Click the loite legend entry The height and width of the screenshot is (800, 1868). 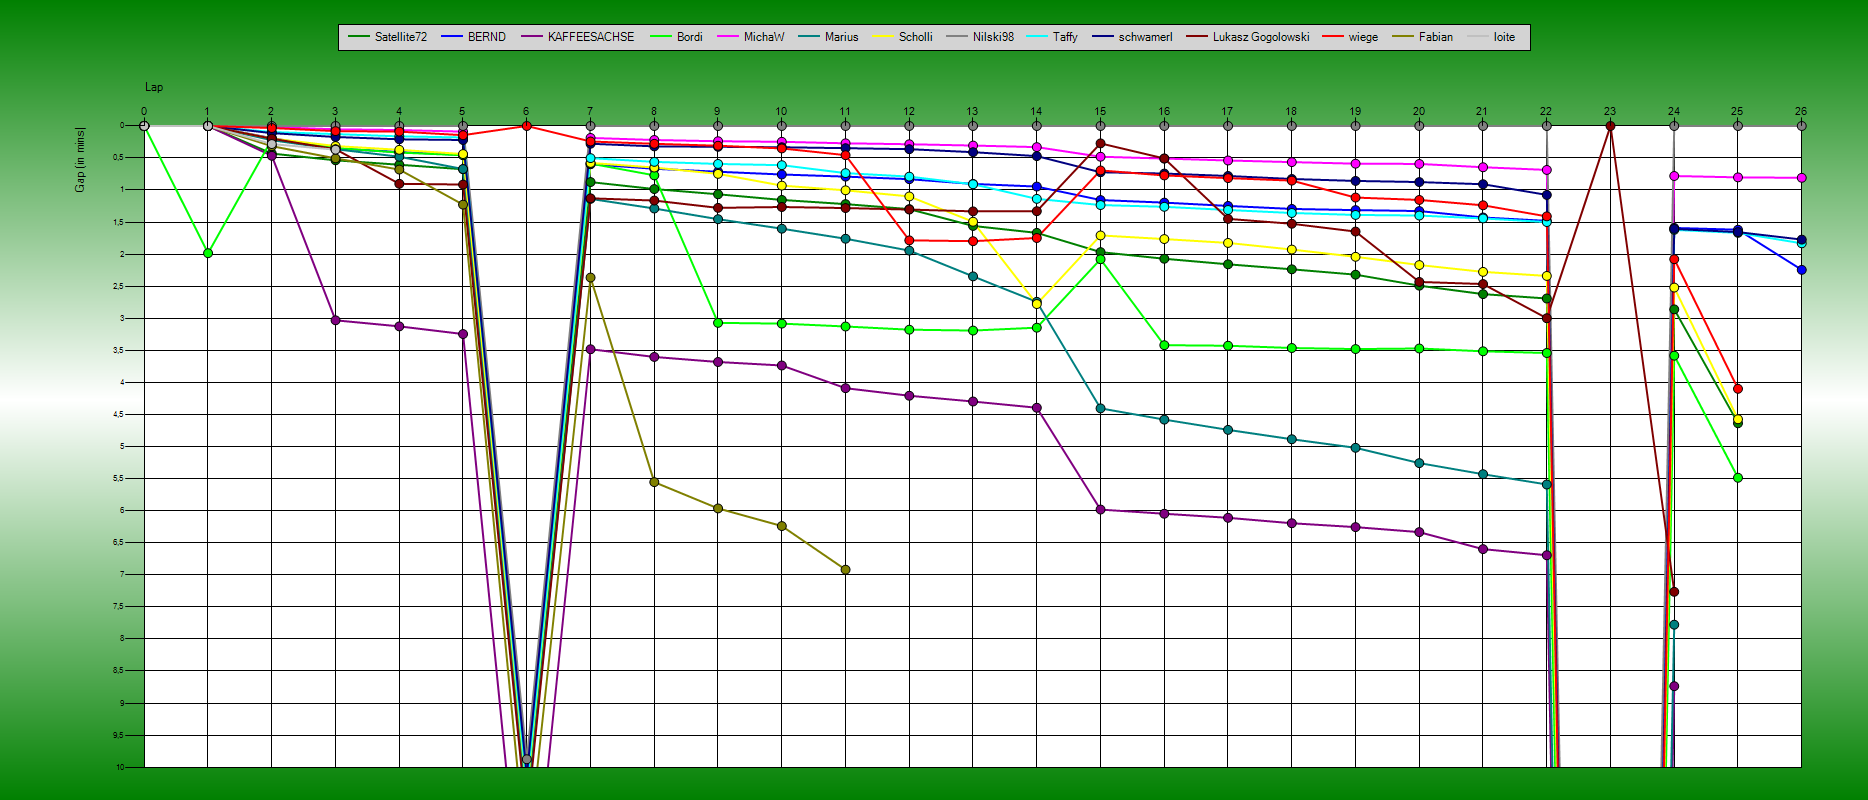tap(1491, 37)
